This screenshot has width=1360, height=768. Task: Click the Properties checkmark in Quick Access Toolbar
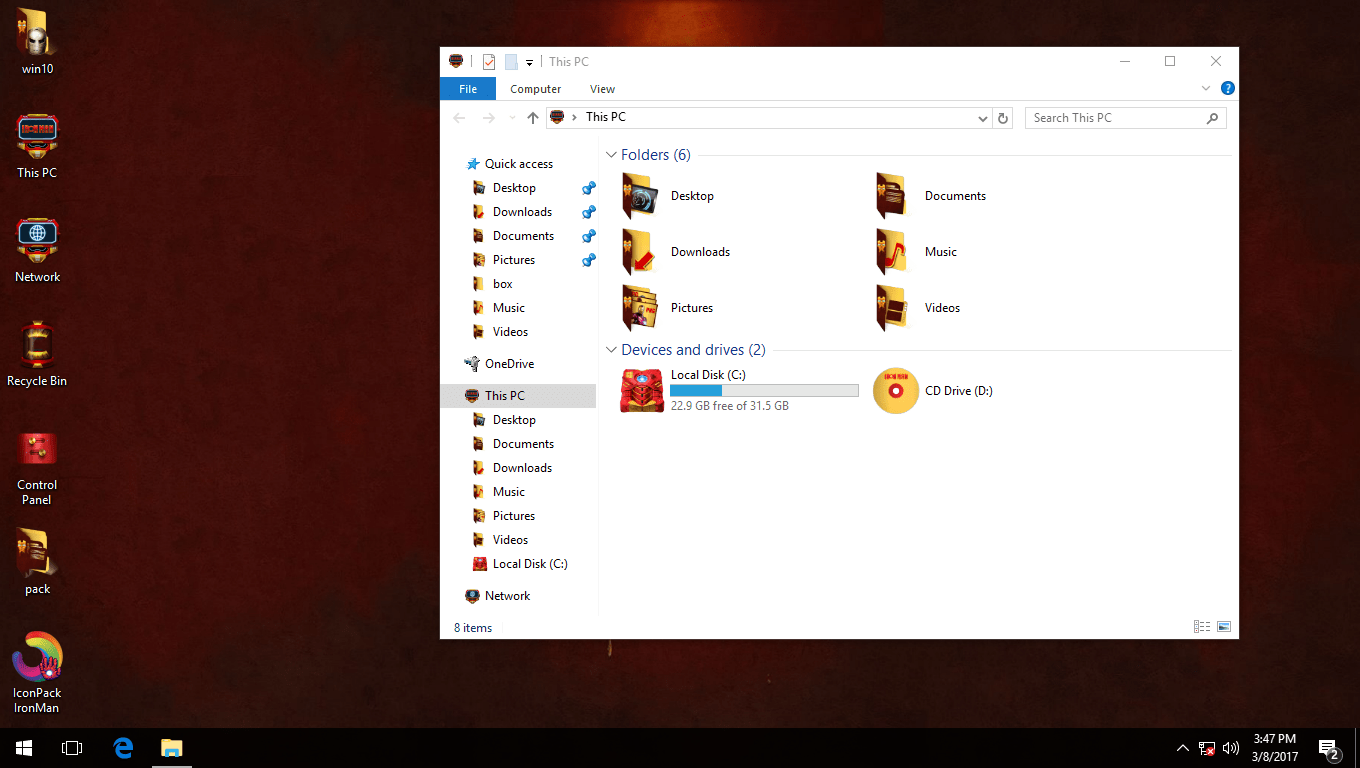point(488,61)
